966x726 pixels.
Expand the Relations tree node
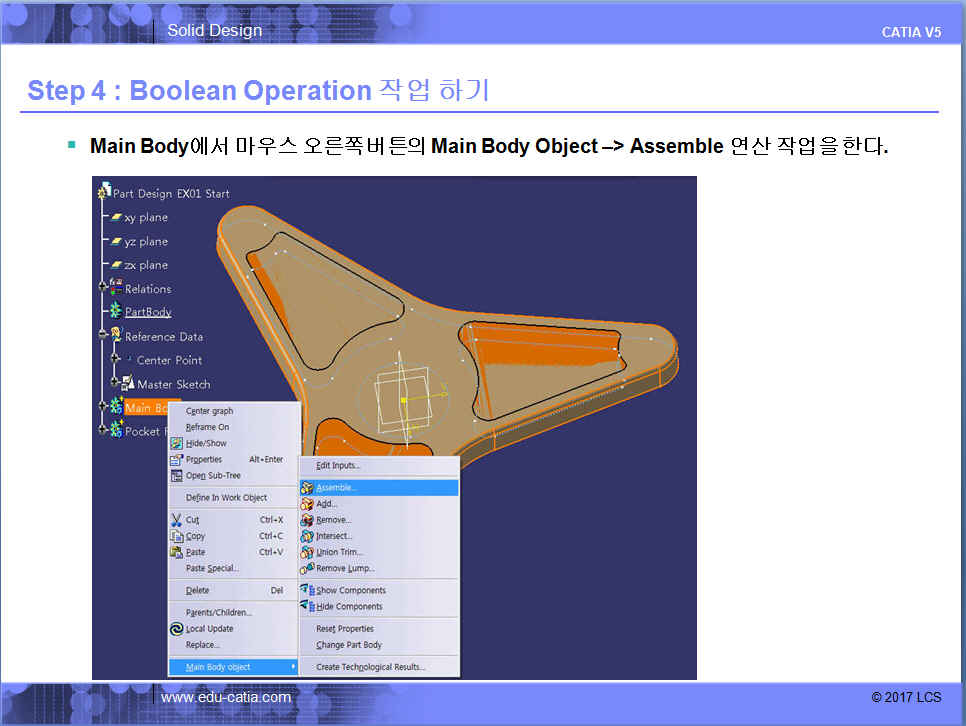point(102,289)
